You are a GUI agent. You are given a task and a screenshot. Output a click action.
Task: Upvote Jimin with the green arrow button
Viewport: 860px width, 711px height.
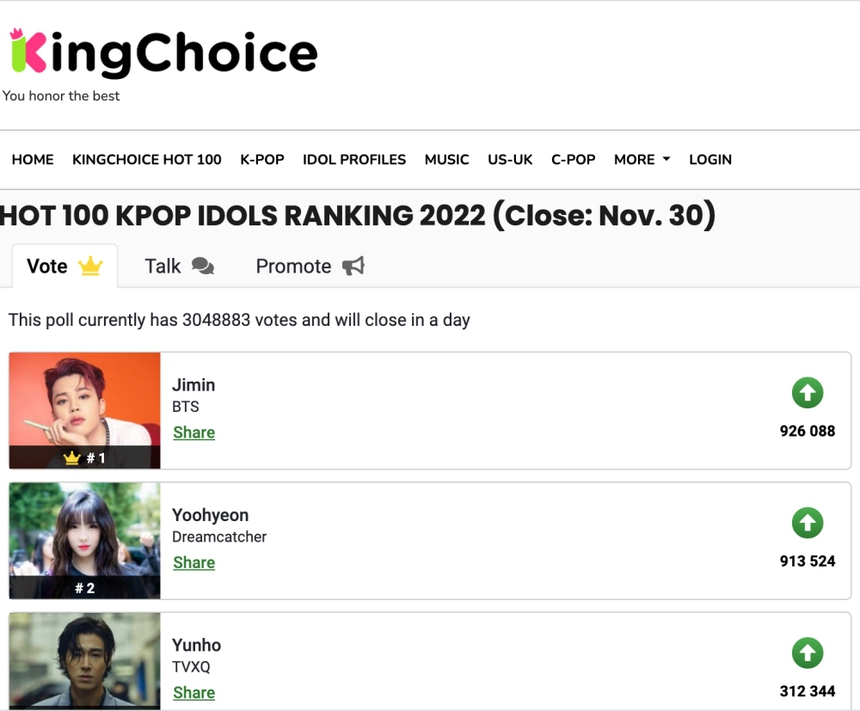coord(807,393)
